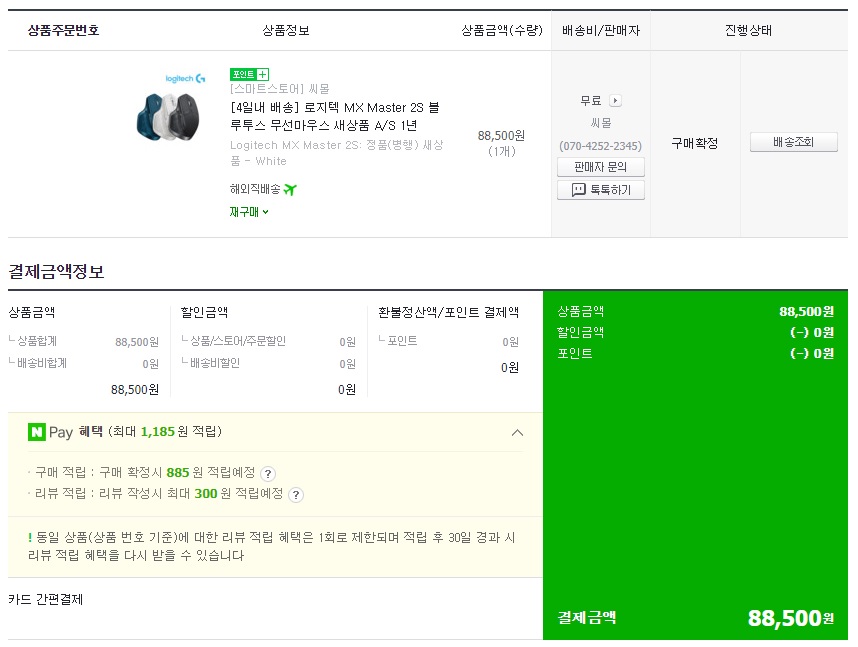This screenshot has width=858, height=647.
Task: Click the green 포인트 plus badge
Action: pyautogui.click(x=249, y=74)
